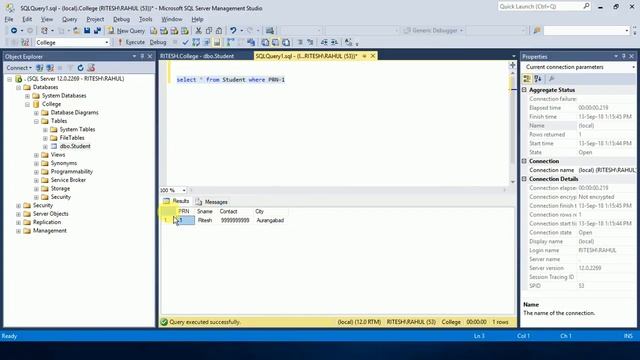Image resolution: width=640 pixels, height=360 pixels.
Task: Click the Navigate Backward icon
Action: coord(14,31)
